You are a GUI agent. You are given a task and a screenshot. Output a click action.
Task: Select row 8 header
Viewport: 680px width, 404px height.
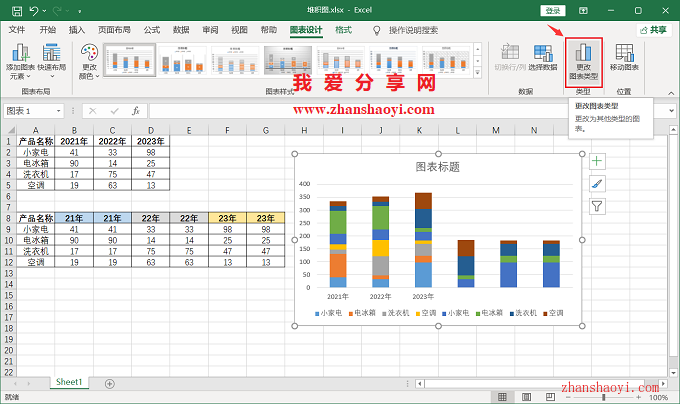(x=9, y=218)
